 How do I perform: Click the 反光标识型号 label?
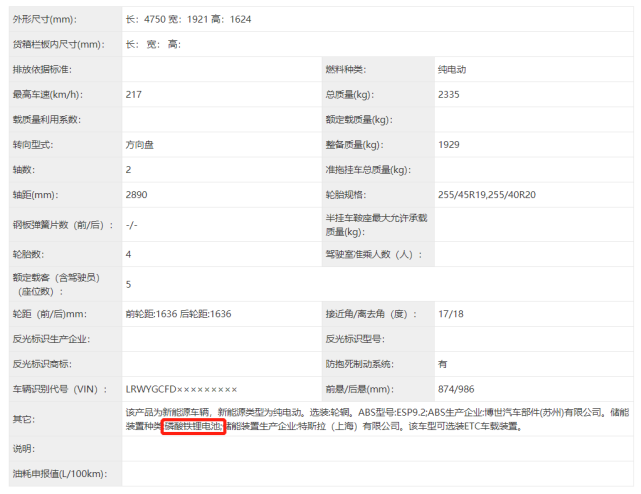point(355,339)
